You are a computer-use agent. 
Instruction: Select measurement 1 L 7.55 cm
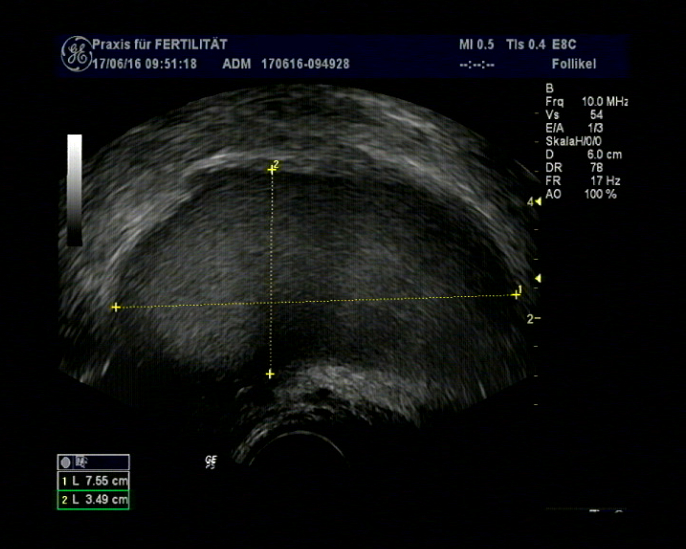coord(93,481)
